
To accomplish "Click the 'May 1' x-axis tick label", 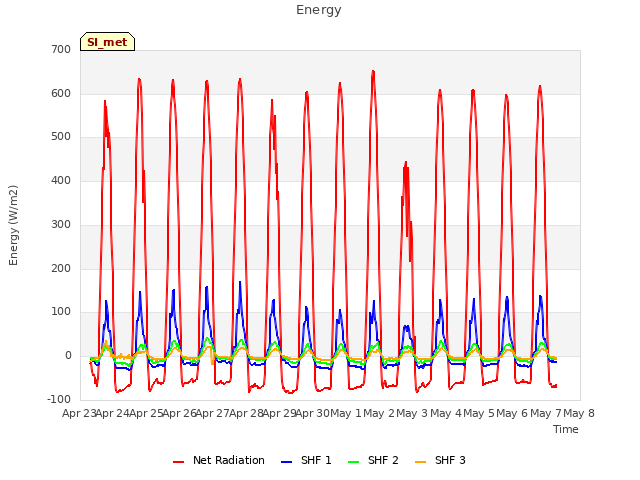I will tap(346, 413).
